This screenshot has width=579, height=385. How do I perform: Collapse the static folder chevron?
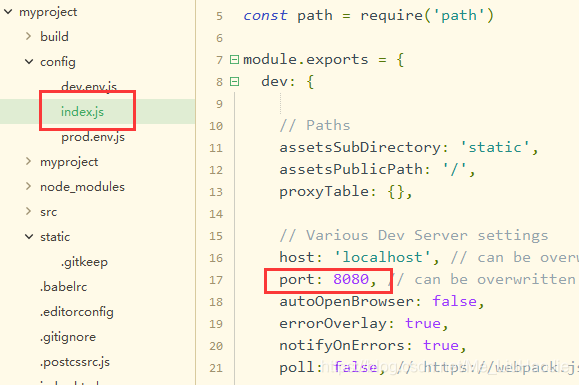(29, 236)
